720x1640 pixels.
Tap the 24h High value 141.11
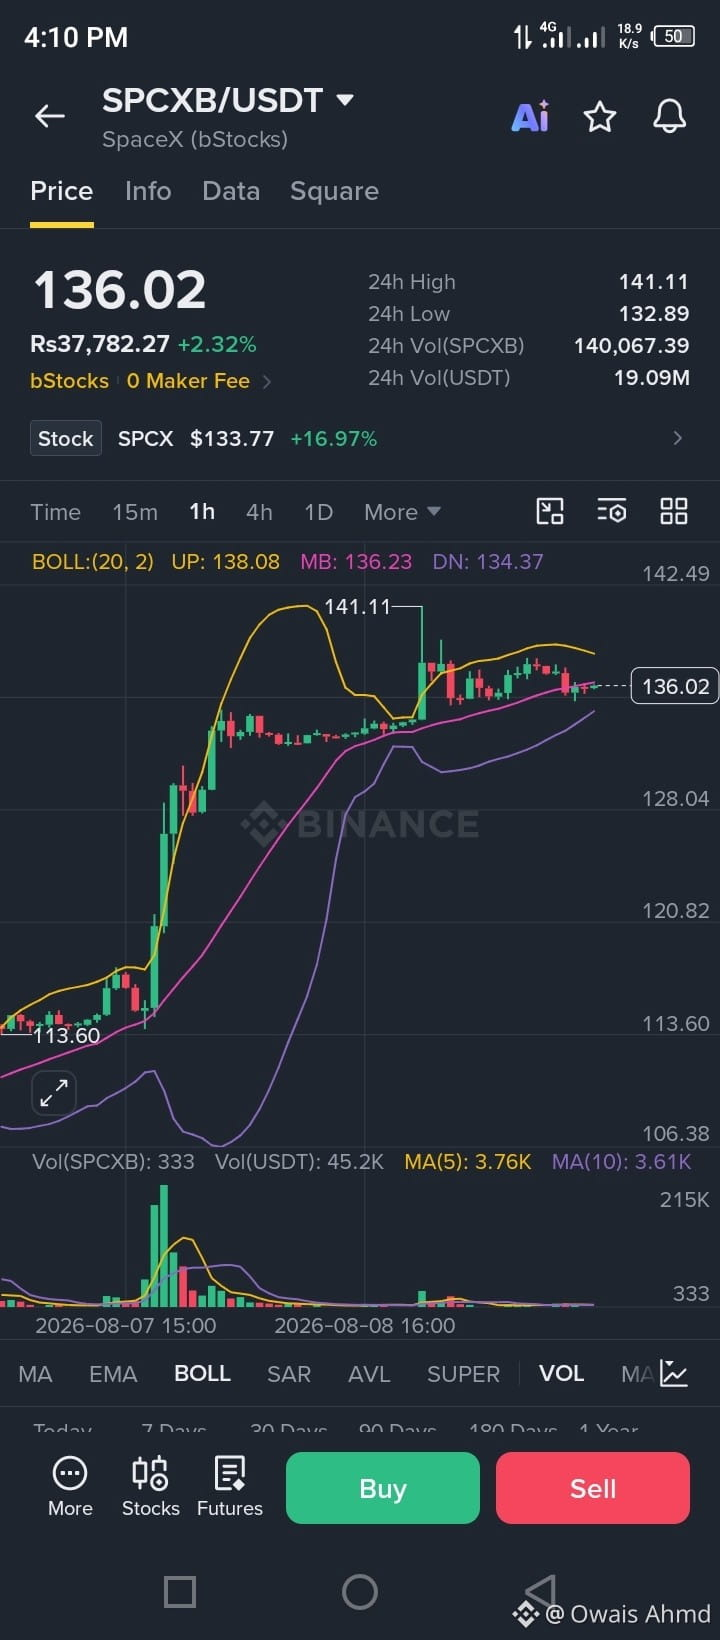click(x=654, y=282)
